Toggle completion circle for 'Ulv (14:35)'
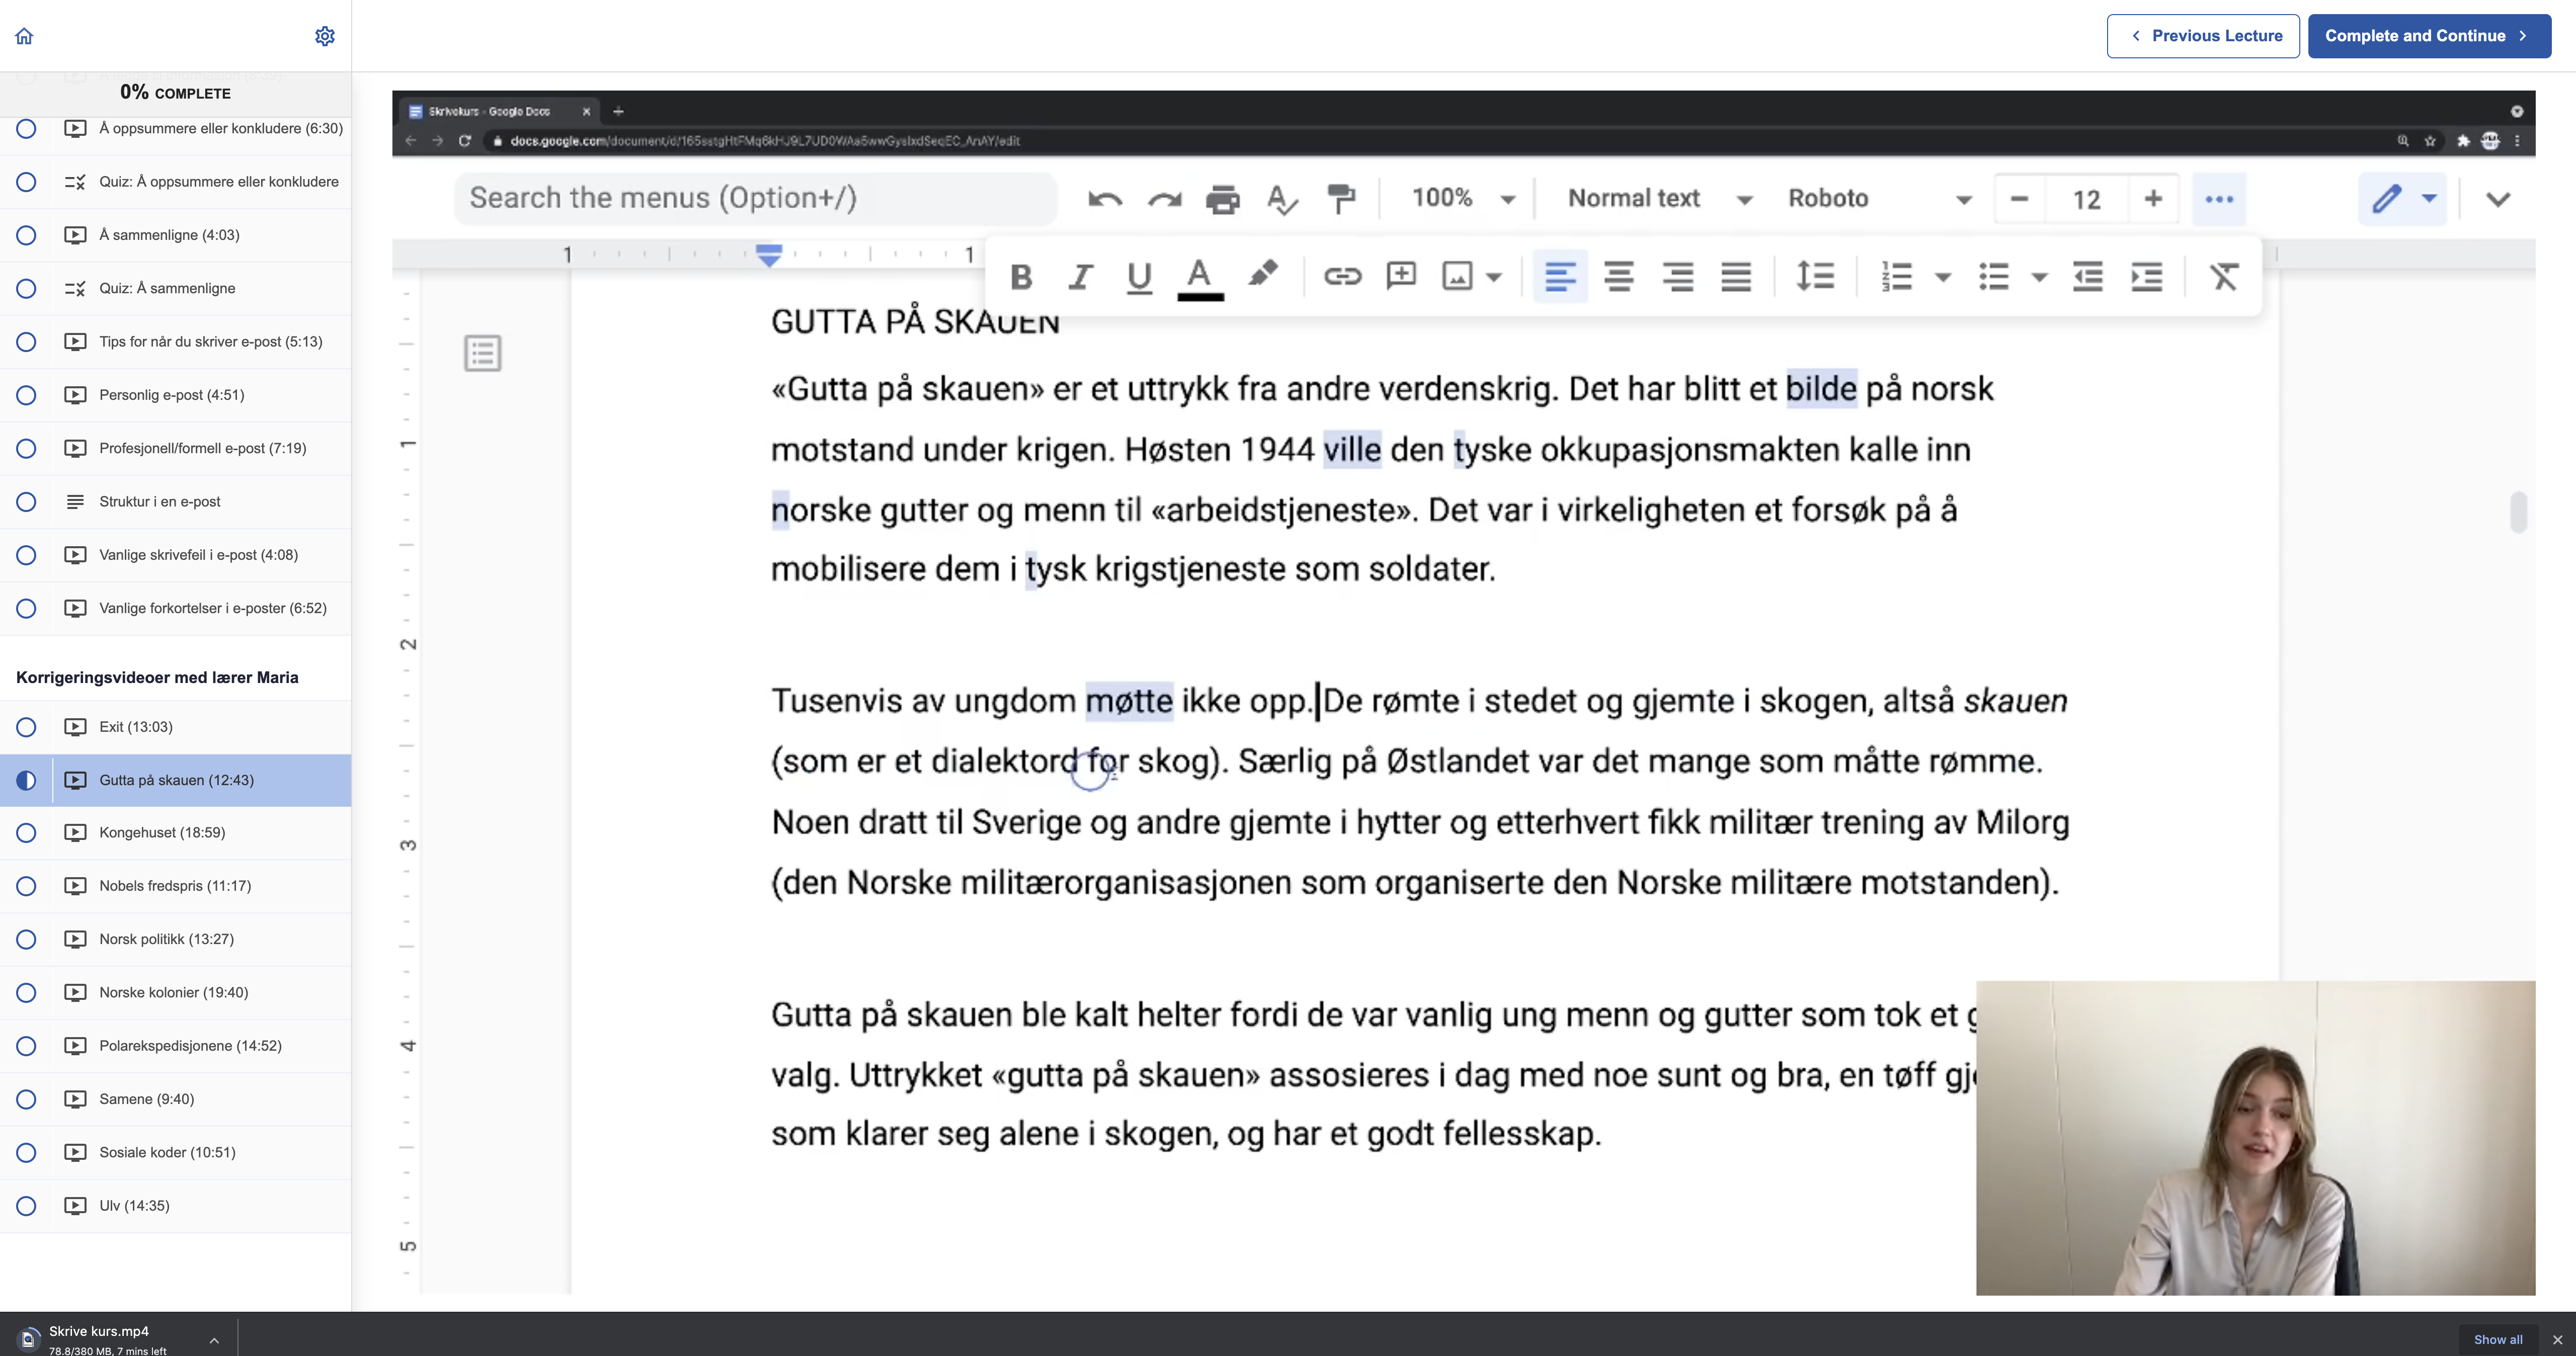This screenshot has height=1356, width=2576. pos(26,1206)
